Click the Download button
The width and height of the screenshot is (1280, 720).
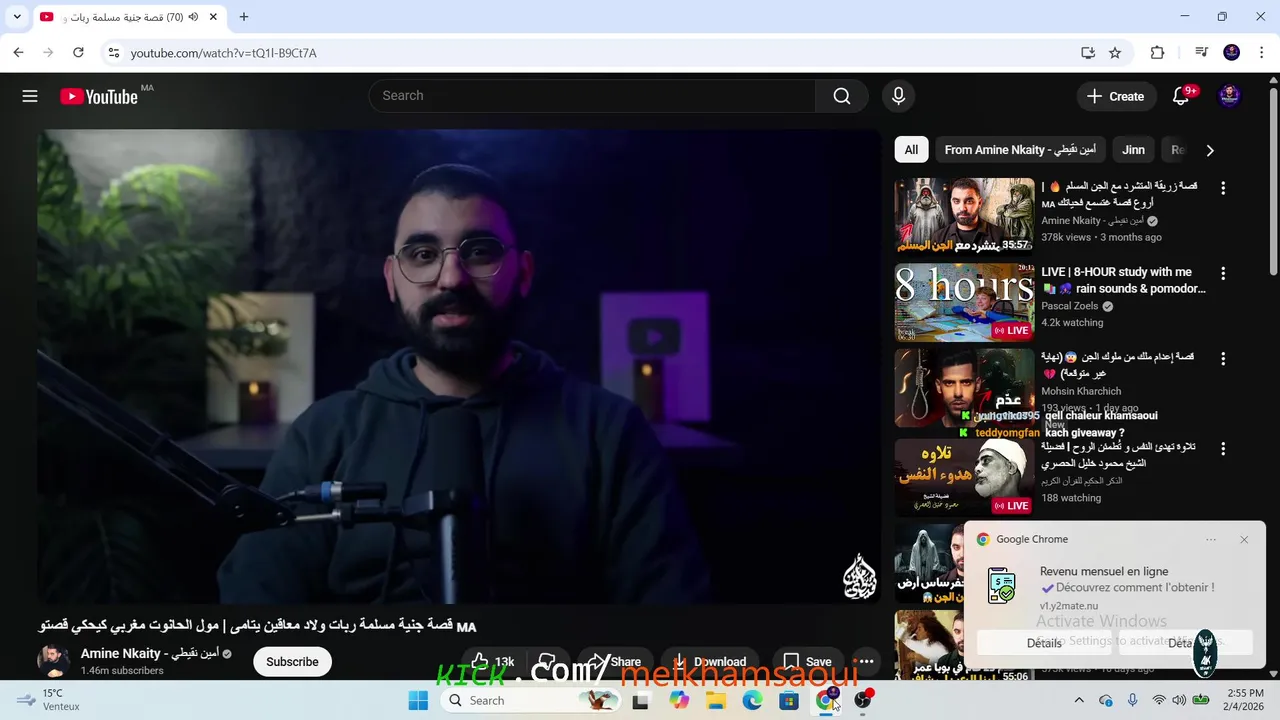pyautogui.click(x=708, y=661)
